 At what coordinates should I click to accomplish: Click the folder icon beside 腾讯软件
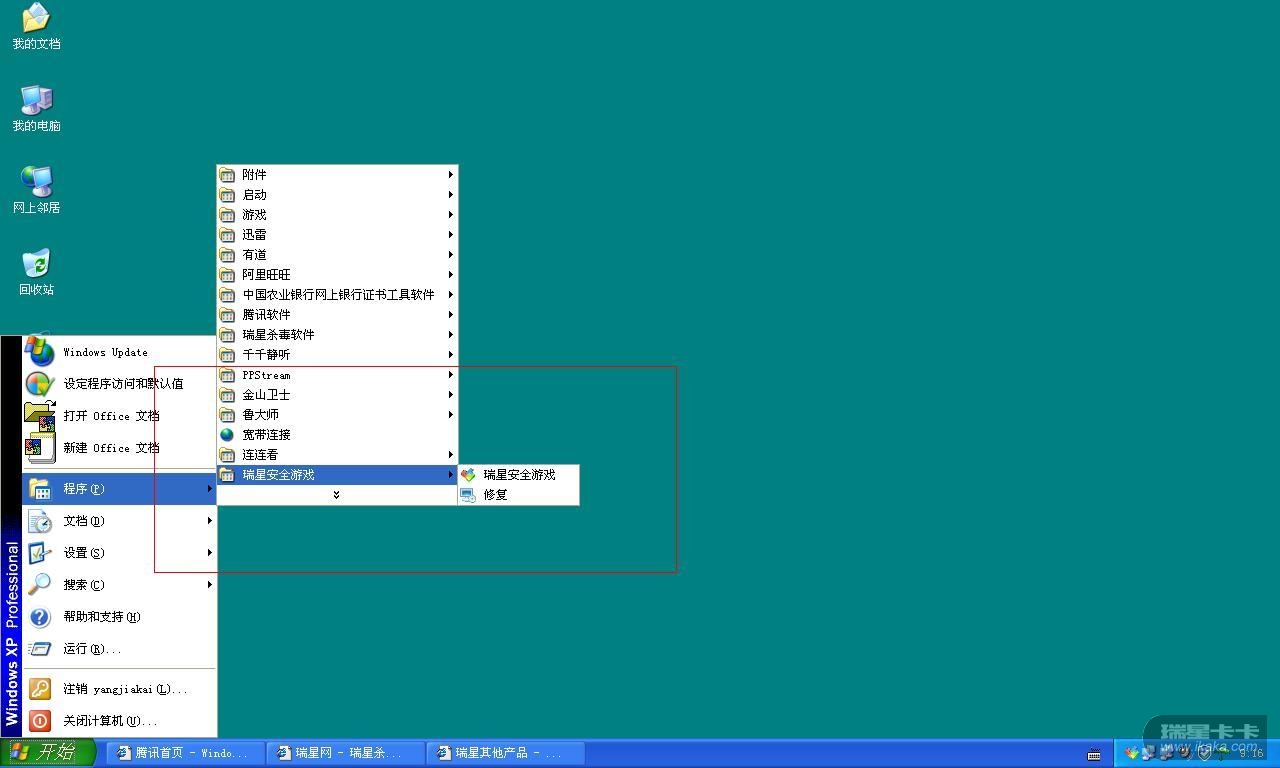tap(227, 315)
